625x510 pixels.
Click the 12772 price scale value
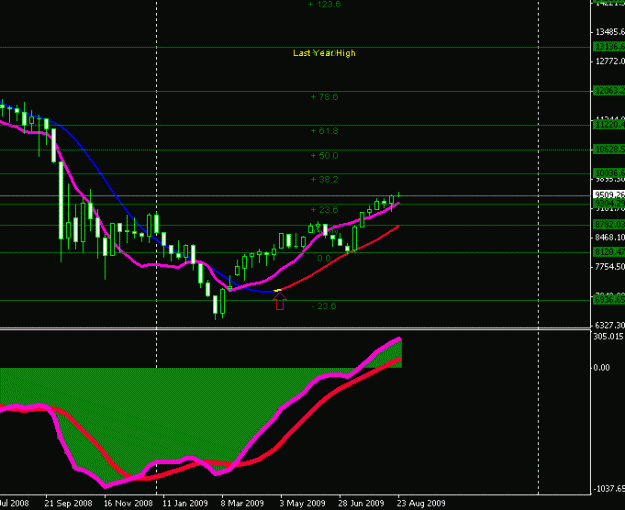pyautogui.click(x=610, y=61)
